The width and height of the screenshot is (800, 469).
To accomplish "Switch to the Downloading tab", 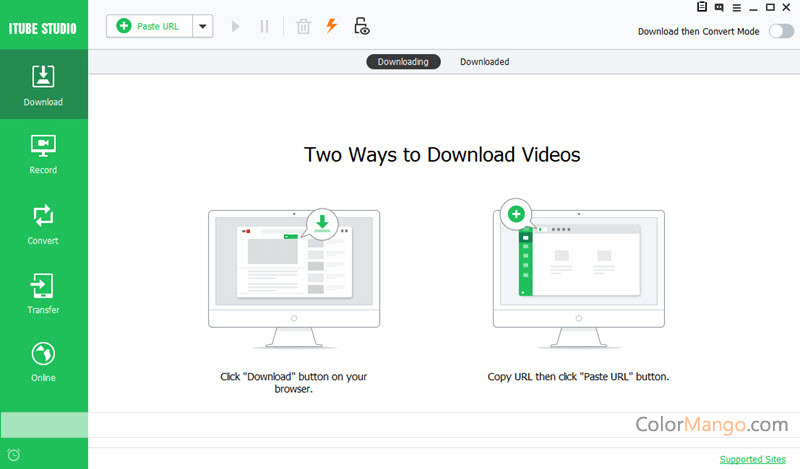I will point(403,62).
